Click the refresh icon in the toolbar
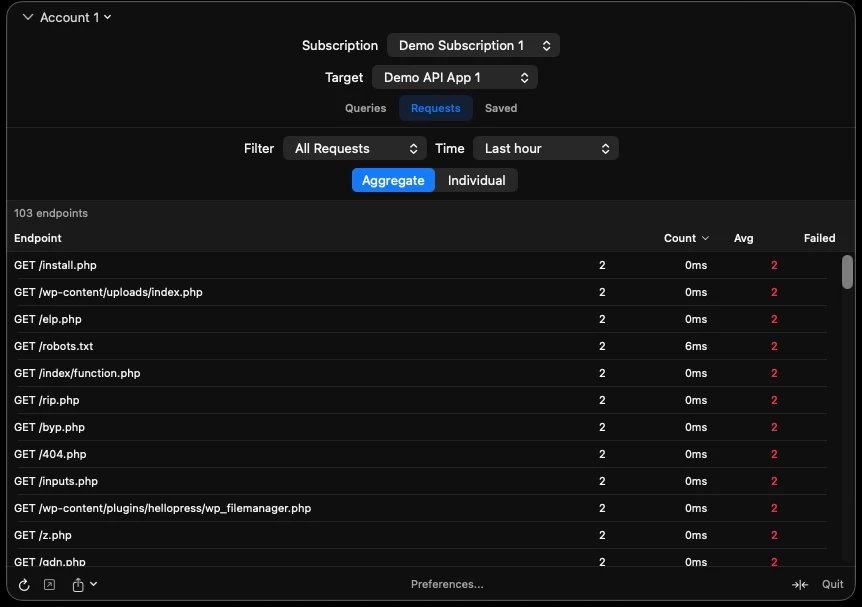862x607 pixels. [x=22, y=584]
